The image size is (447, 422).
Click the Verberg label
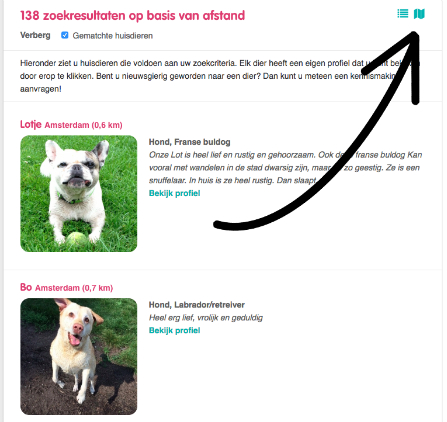(x=35, y=35)
